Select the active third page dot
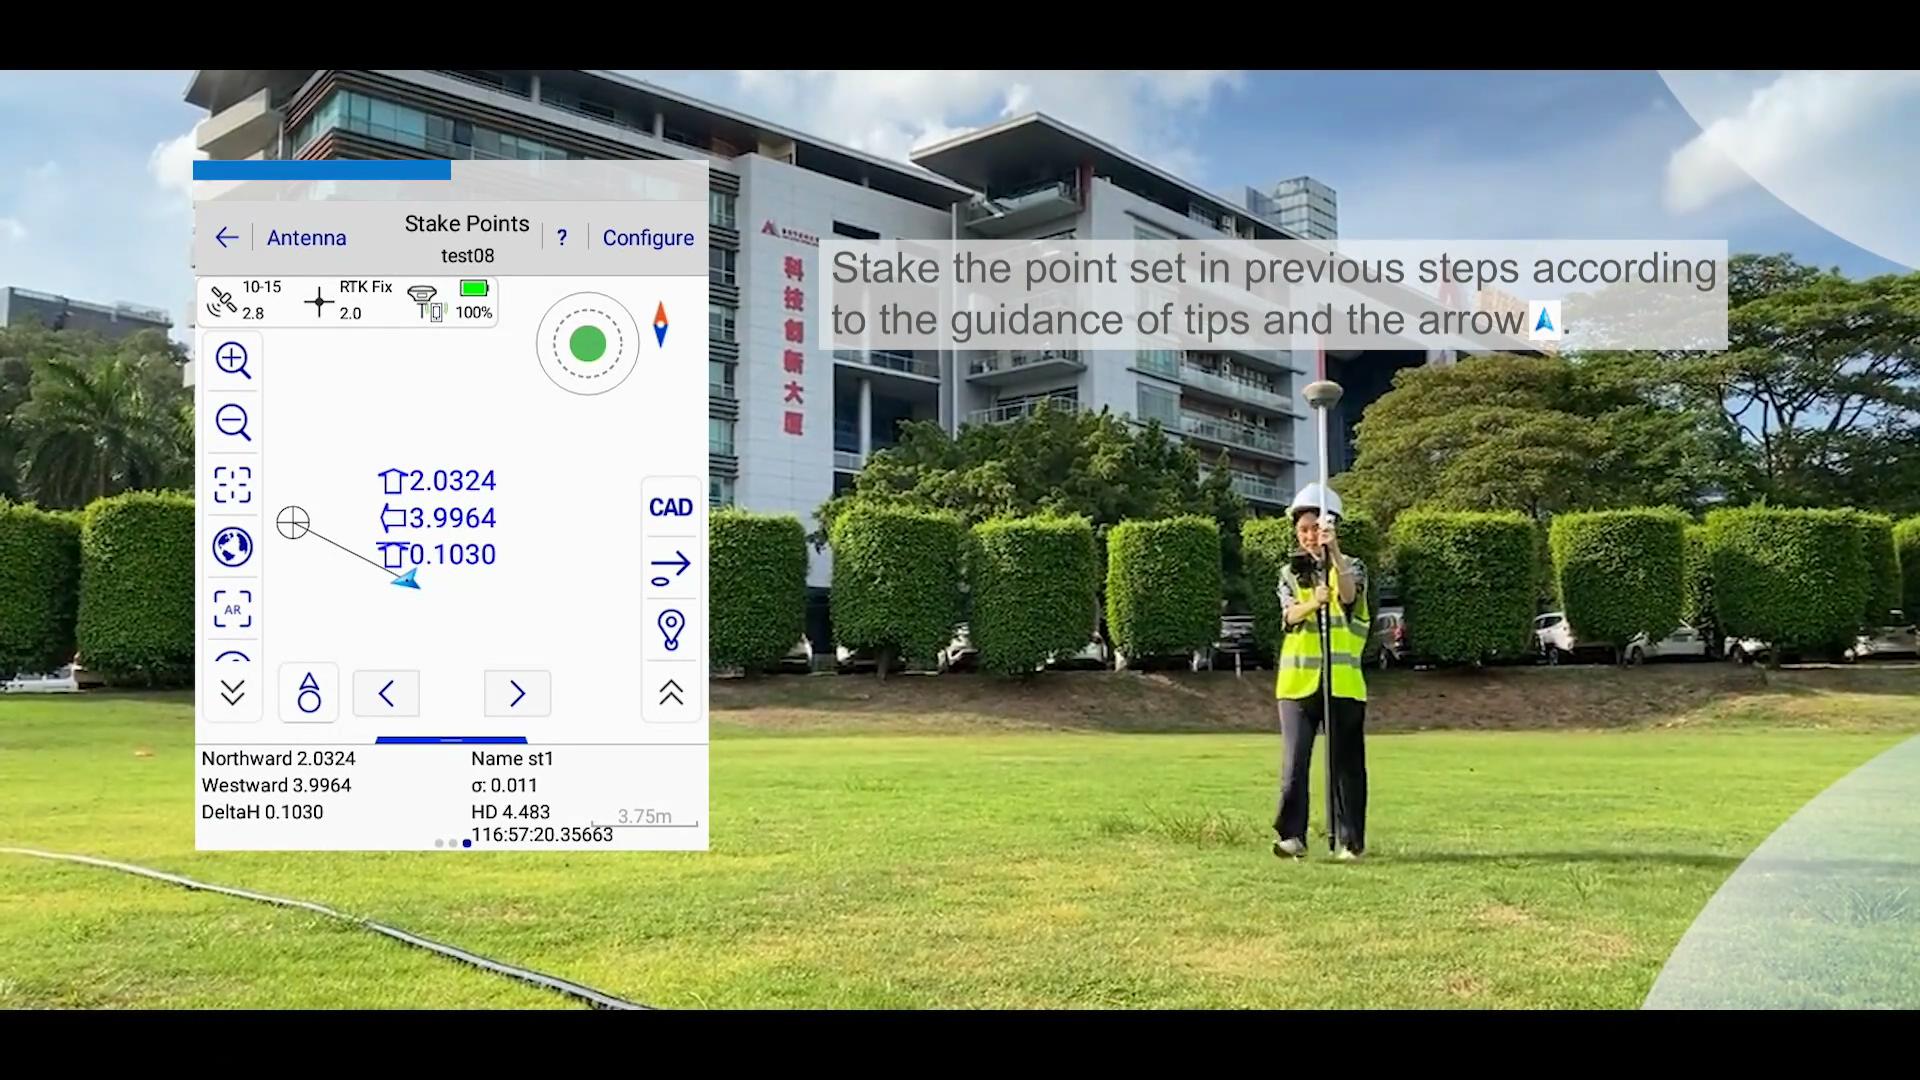 coord(467,843)
